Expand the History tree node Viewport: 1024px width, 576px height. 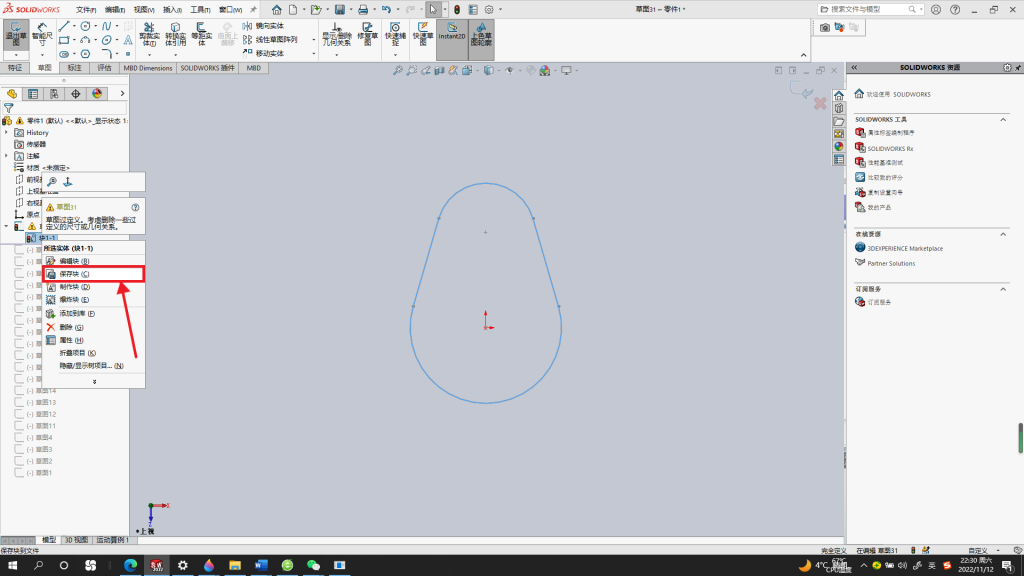pos(7,133)
